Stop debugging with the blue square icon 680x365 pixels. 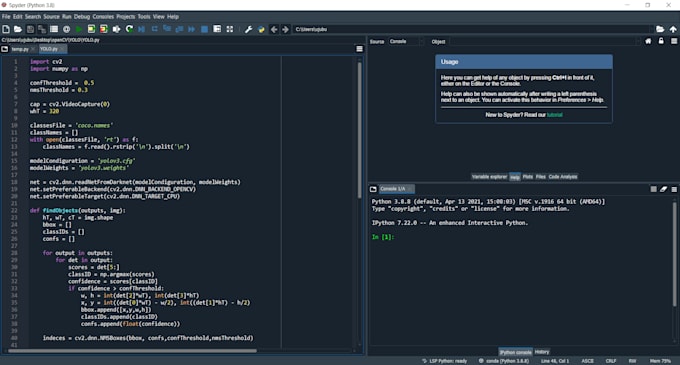204,29
